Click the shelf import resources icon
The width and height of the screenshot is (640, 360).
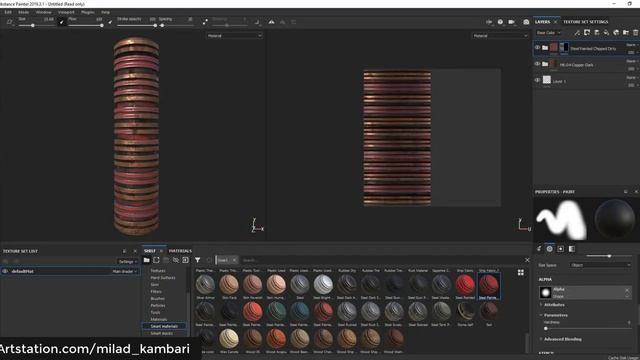(185, 260)
